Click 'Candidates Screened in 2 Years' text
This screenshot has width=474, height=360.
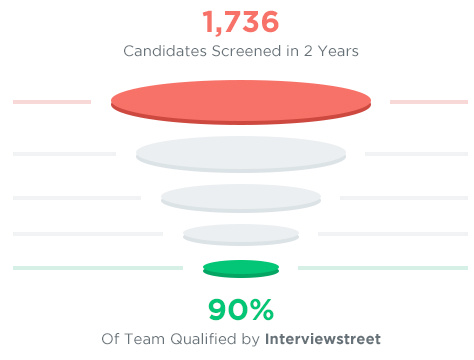point(241,51)
